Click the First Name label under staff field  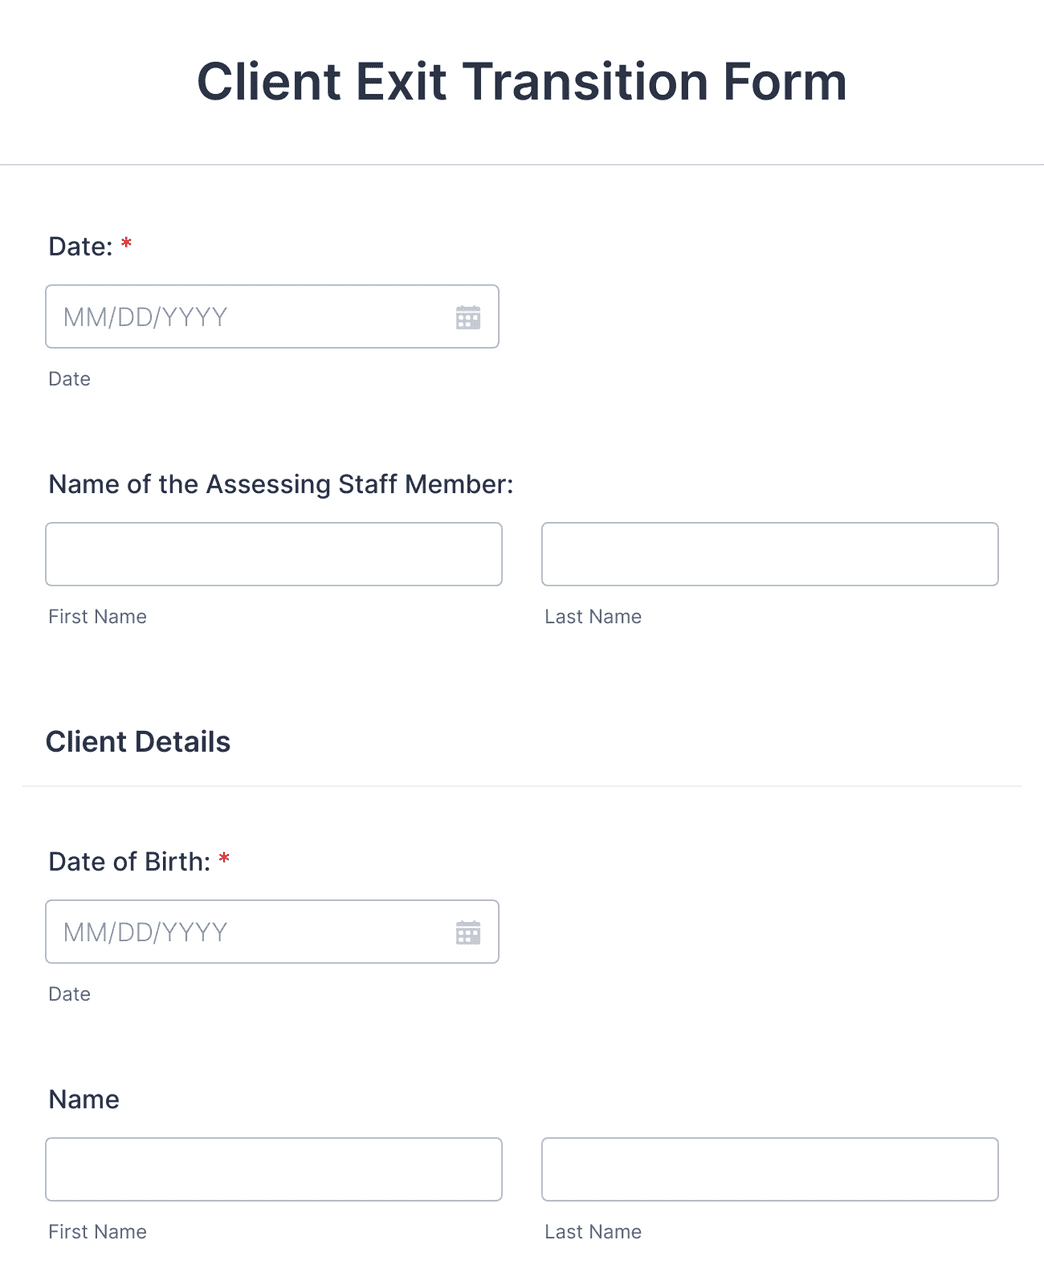[x=97, y=616]
